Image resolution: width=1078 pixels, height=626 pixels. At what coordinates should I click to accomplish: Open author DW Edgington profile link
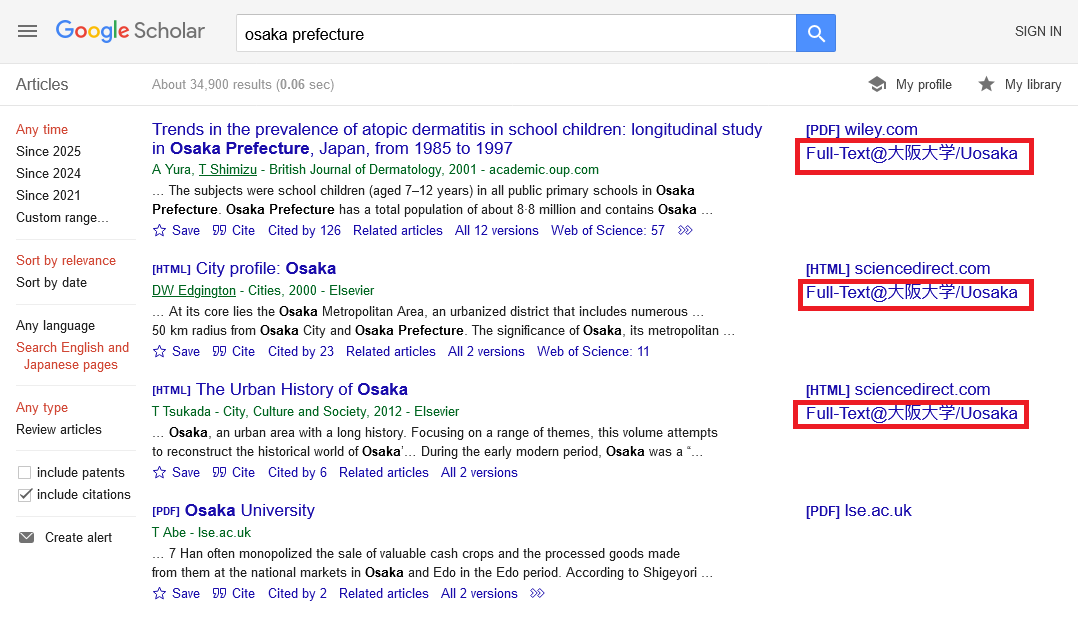194,291
